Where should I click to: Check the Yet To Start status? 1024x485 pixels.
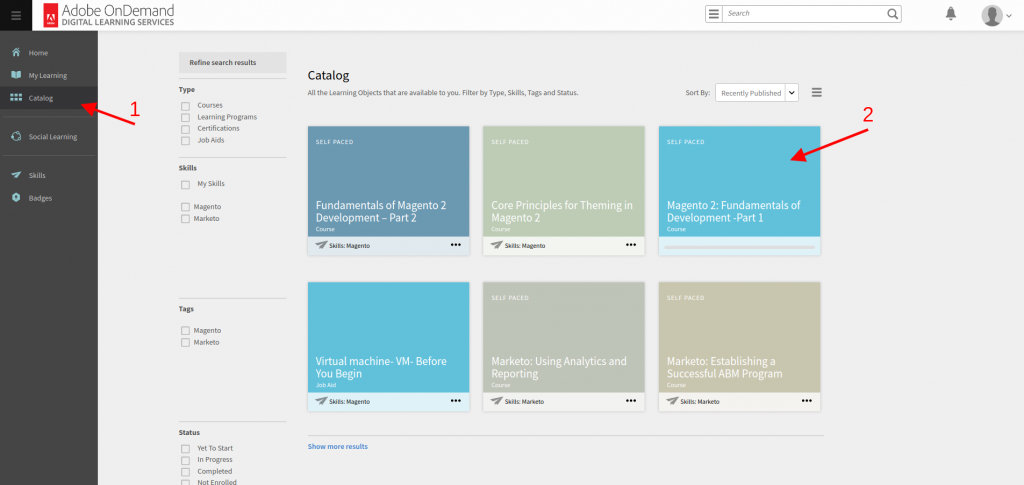coord(185,449)
